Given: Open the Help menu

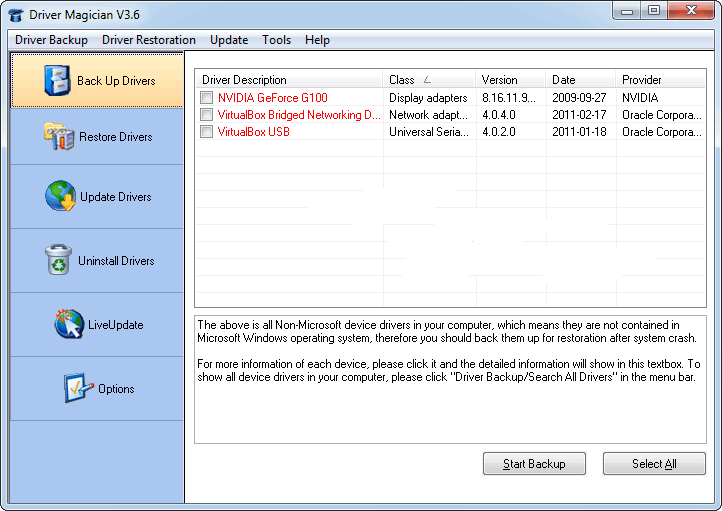Looking at the screenshot, I should pos(317,40).
